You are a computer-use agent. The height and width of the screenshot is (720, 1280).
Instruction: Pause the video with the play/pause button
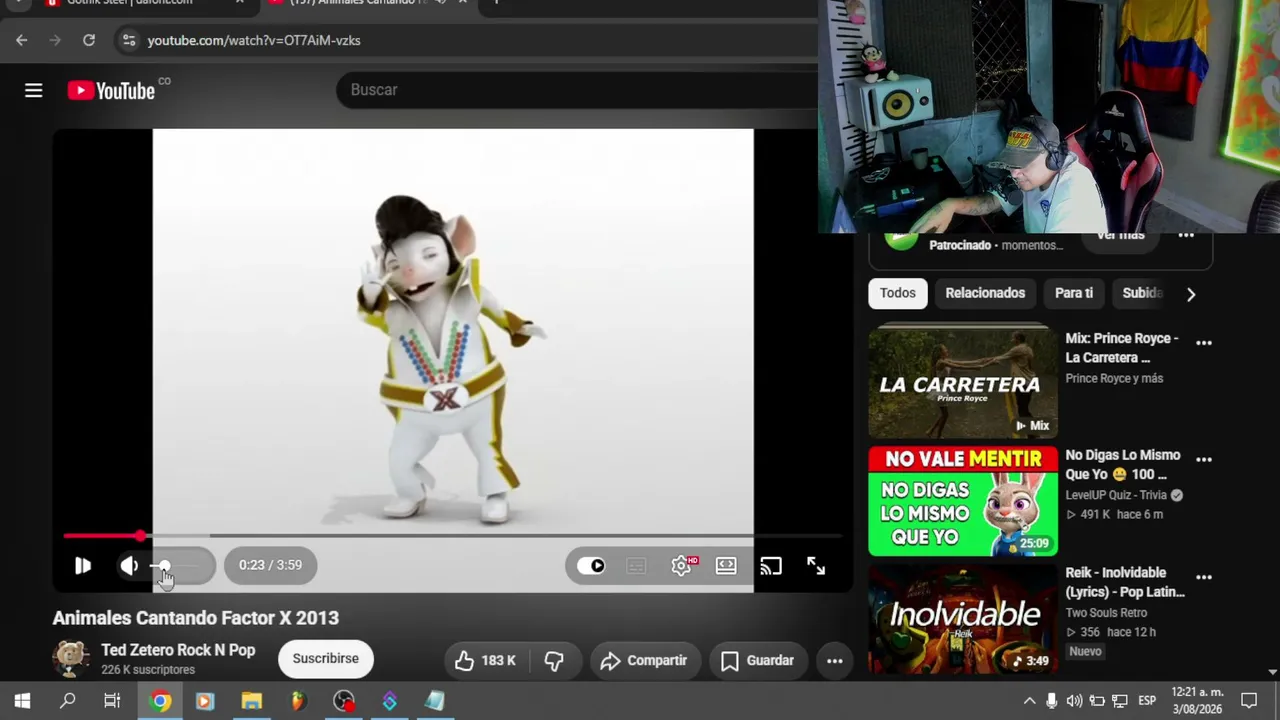[83, 566]
